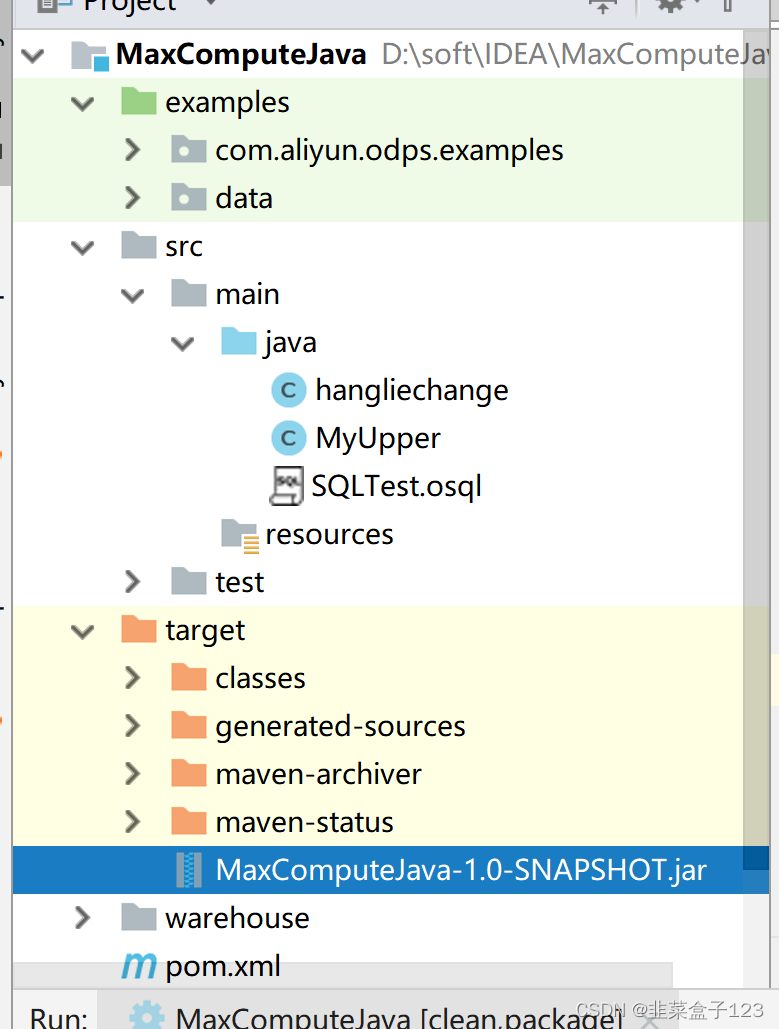Select the test folder label

pos(240,582)
